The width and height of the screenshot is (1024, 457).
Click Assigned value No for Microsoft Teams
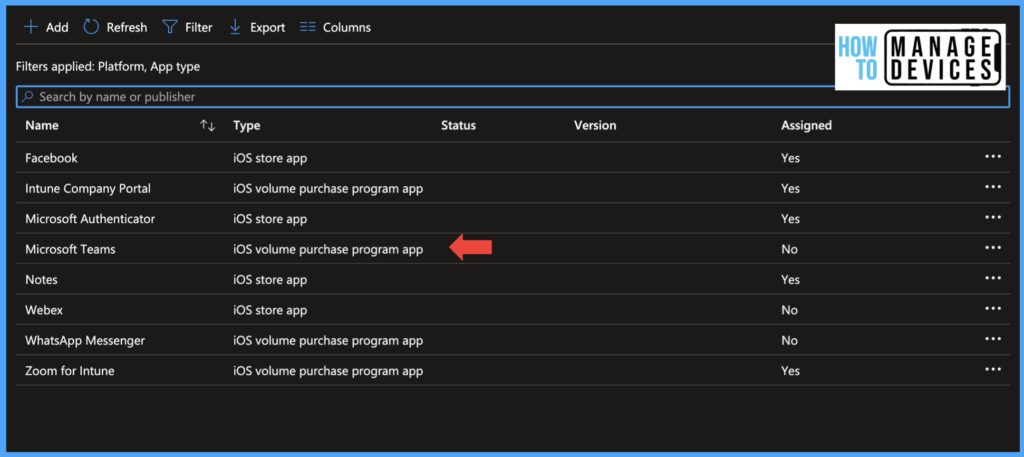pos(790,249)
